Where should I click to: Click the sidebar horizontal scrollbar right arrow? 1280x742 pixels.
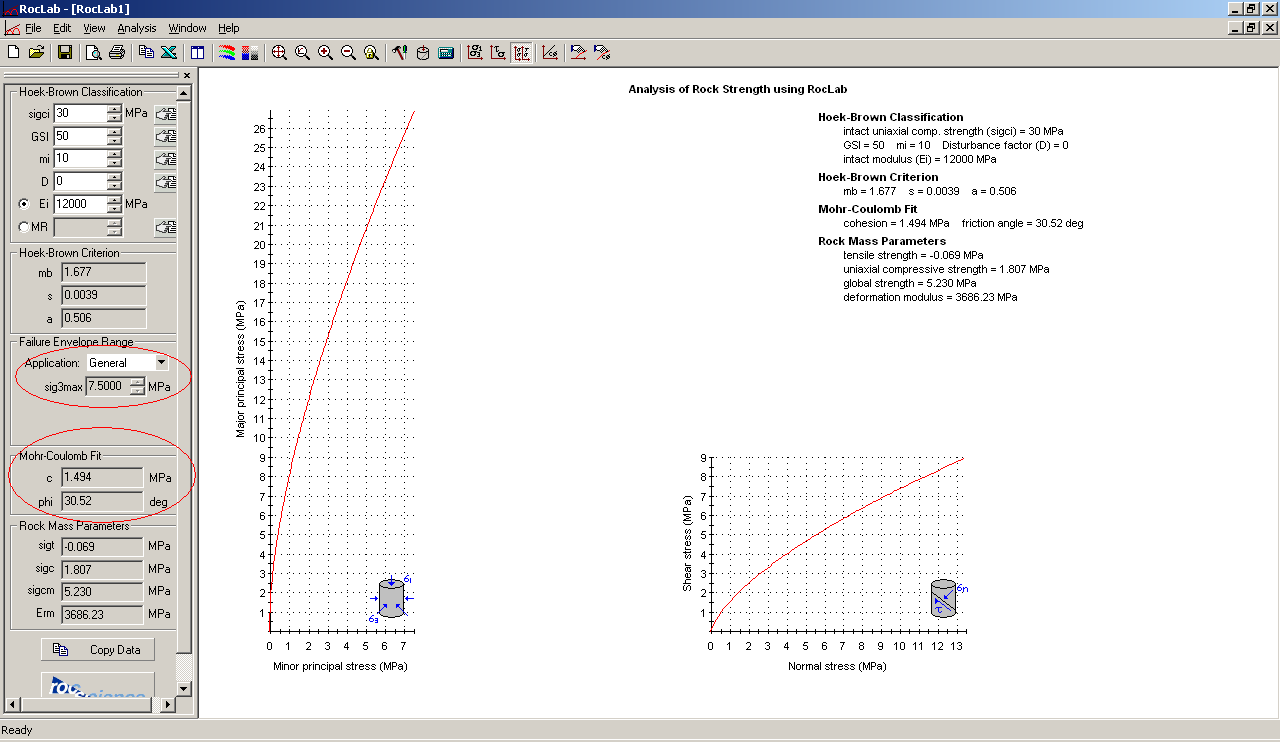(x=167, y=705)
